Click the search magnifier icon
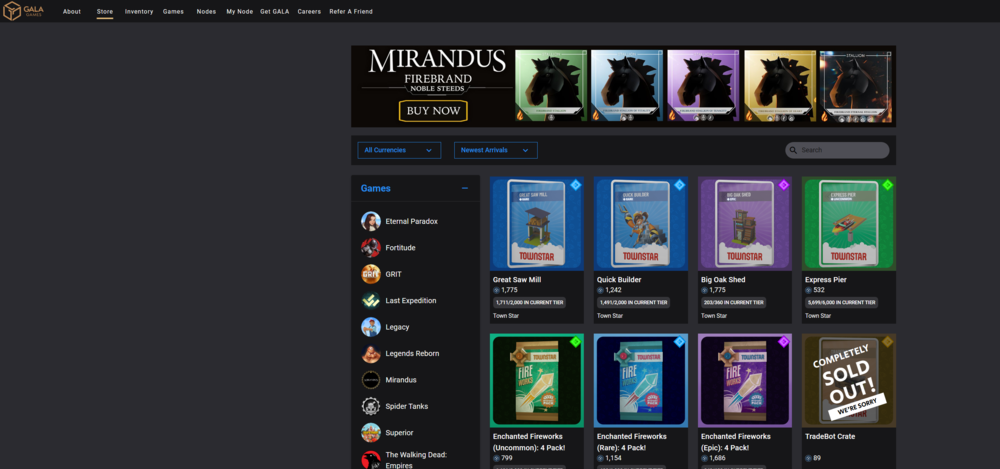Viewport: 1000px width, 469px height. pyautogui.click(x=793, y=151)
